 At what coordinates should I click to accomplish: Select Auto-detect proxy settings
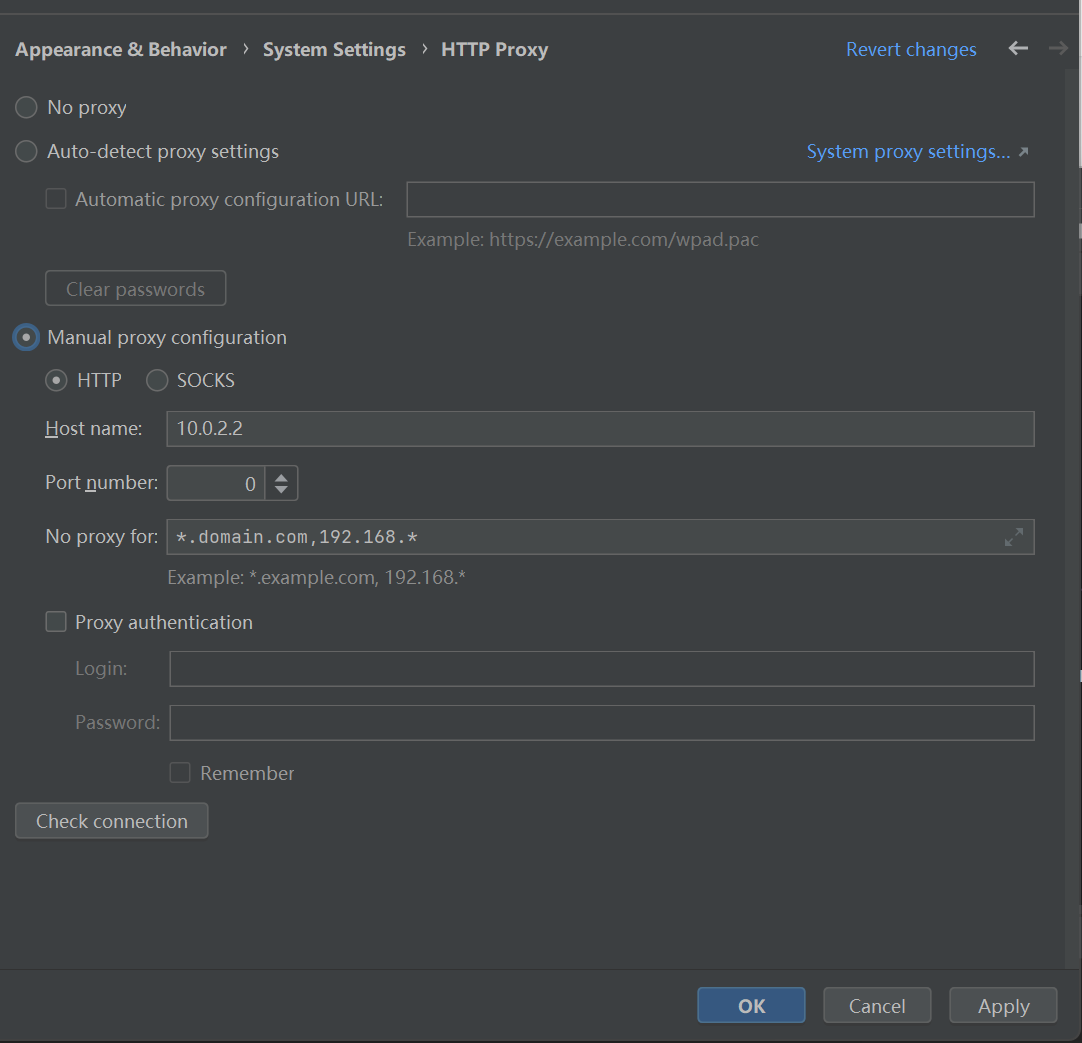point(27,152)
